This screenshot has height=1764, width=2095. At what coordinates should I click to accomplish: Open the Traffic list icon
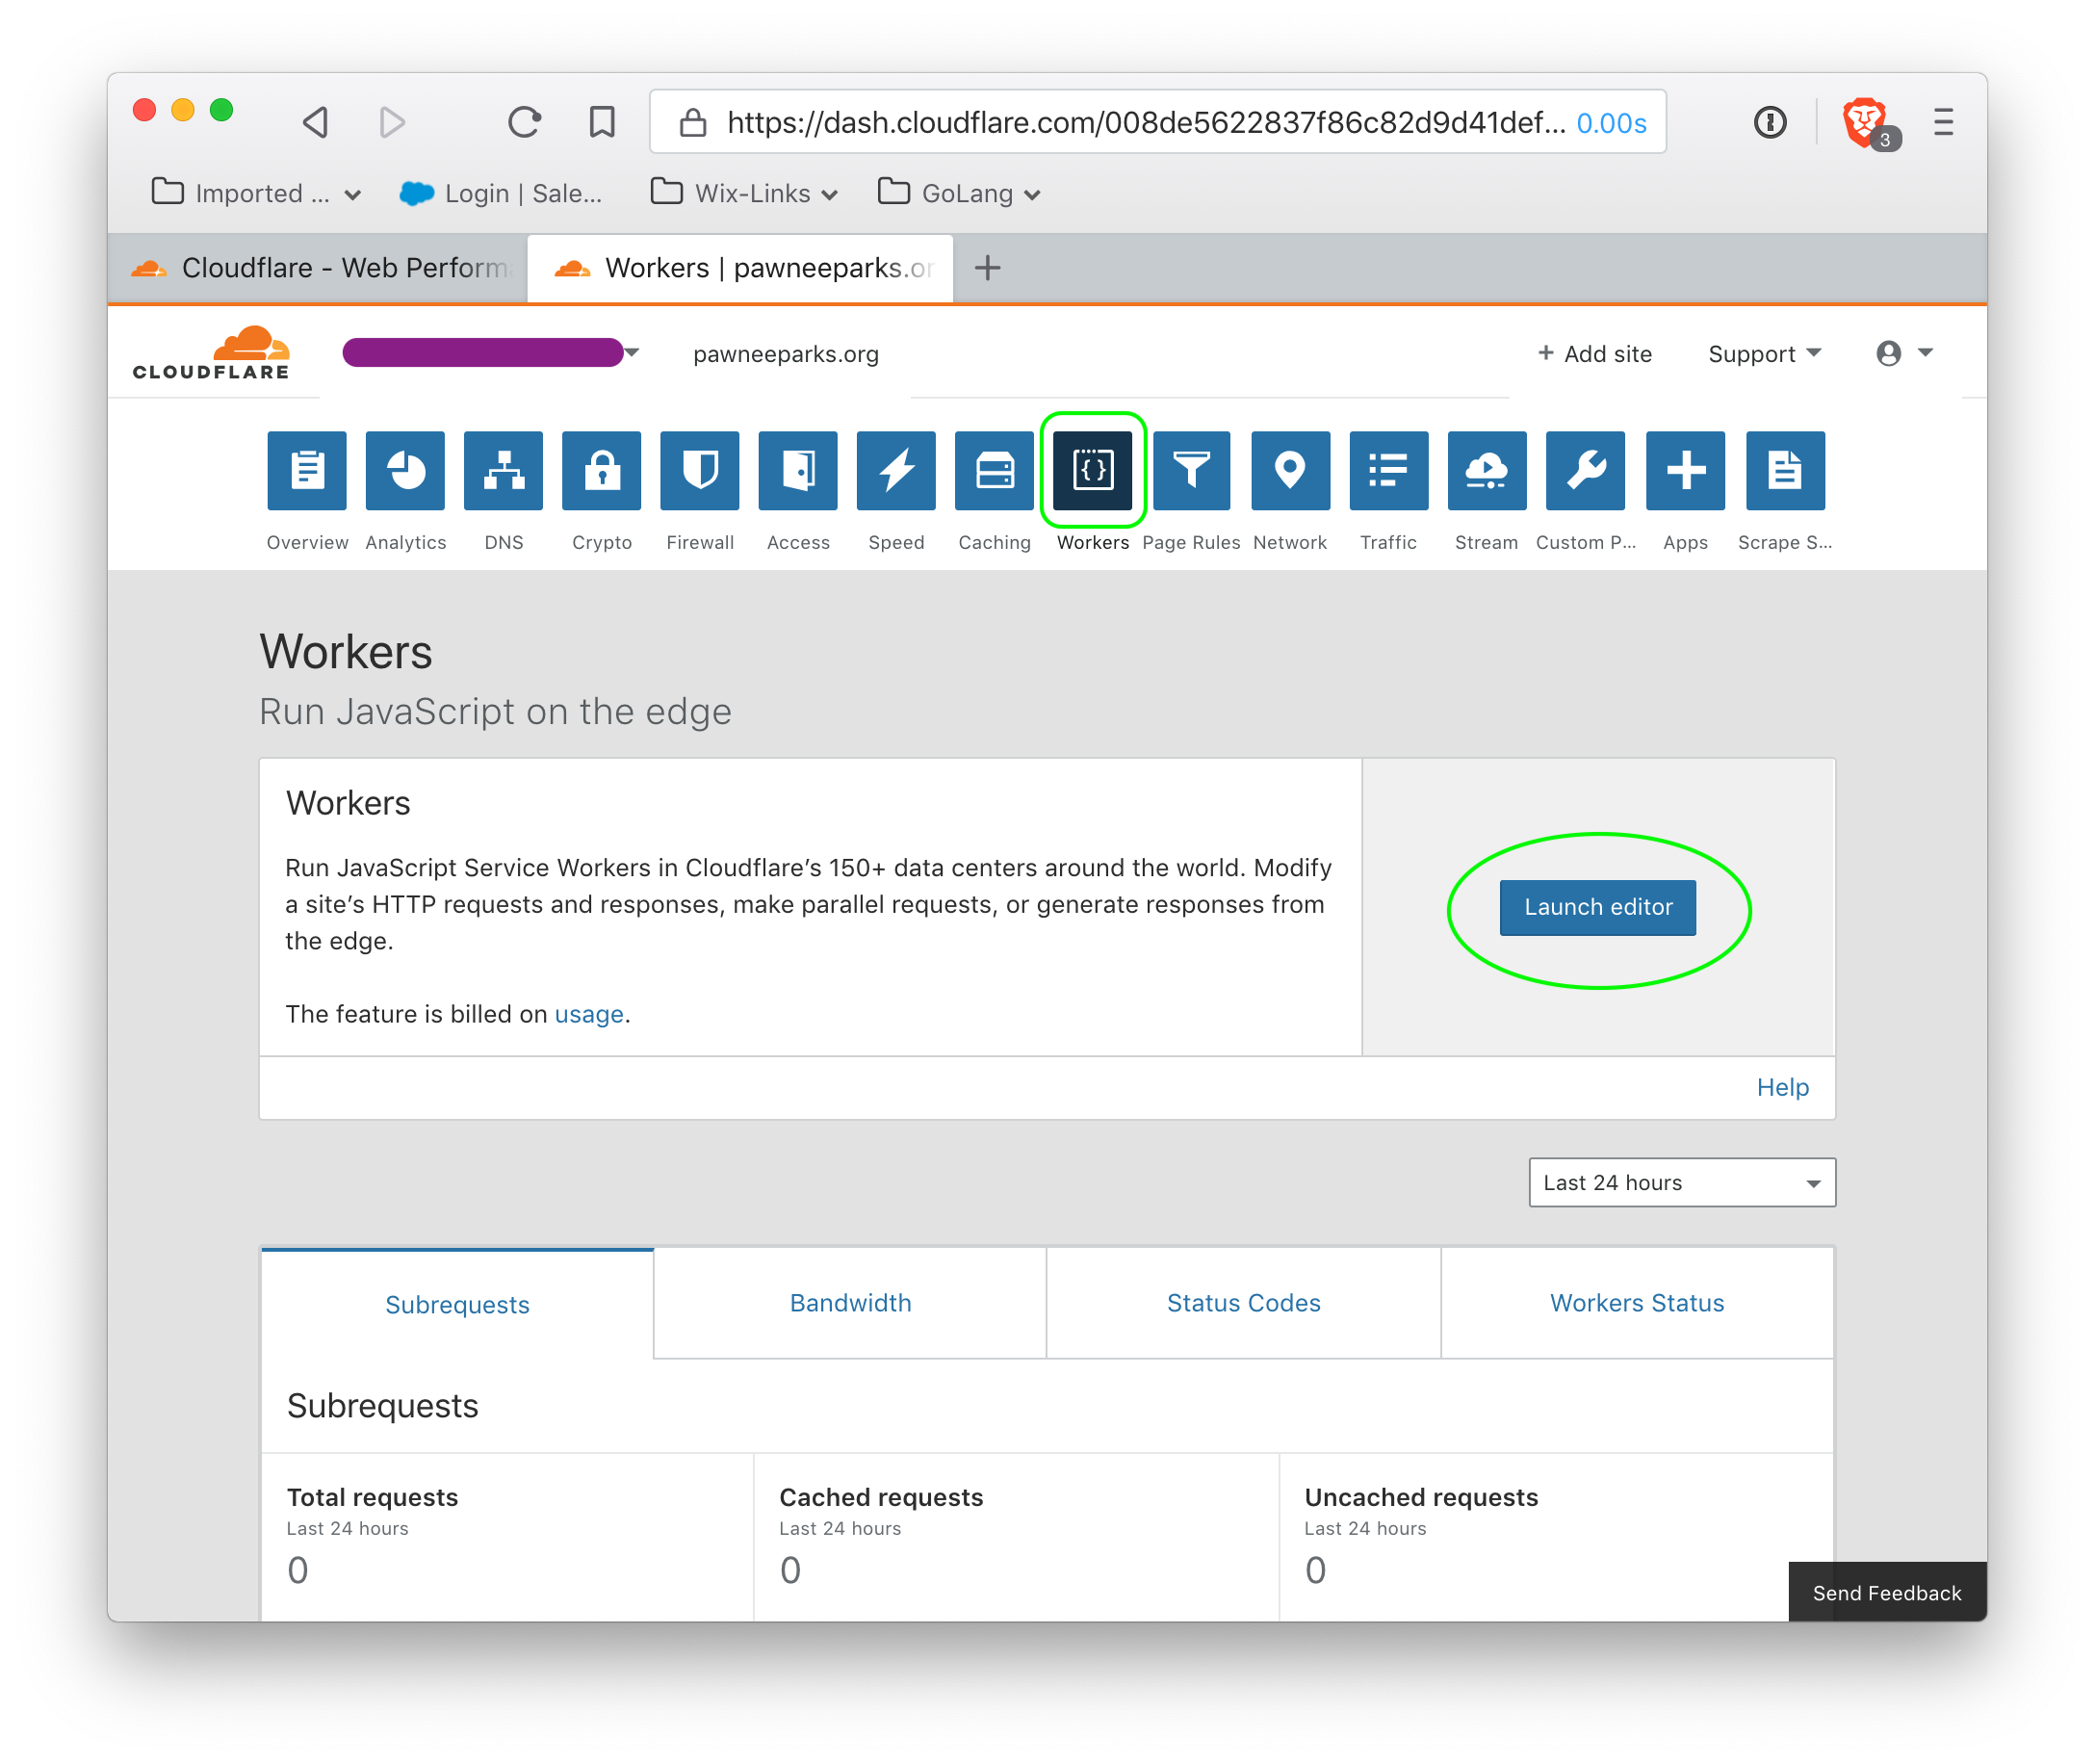pos(1388,470)
